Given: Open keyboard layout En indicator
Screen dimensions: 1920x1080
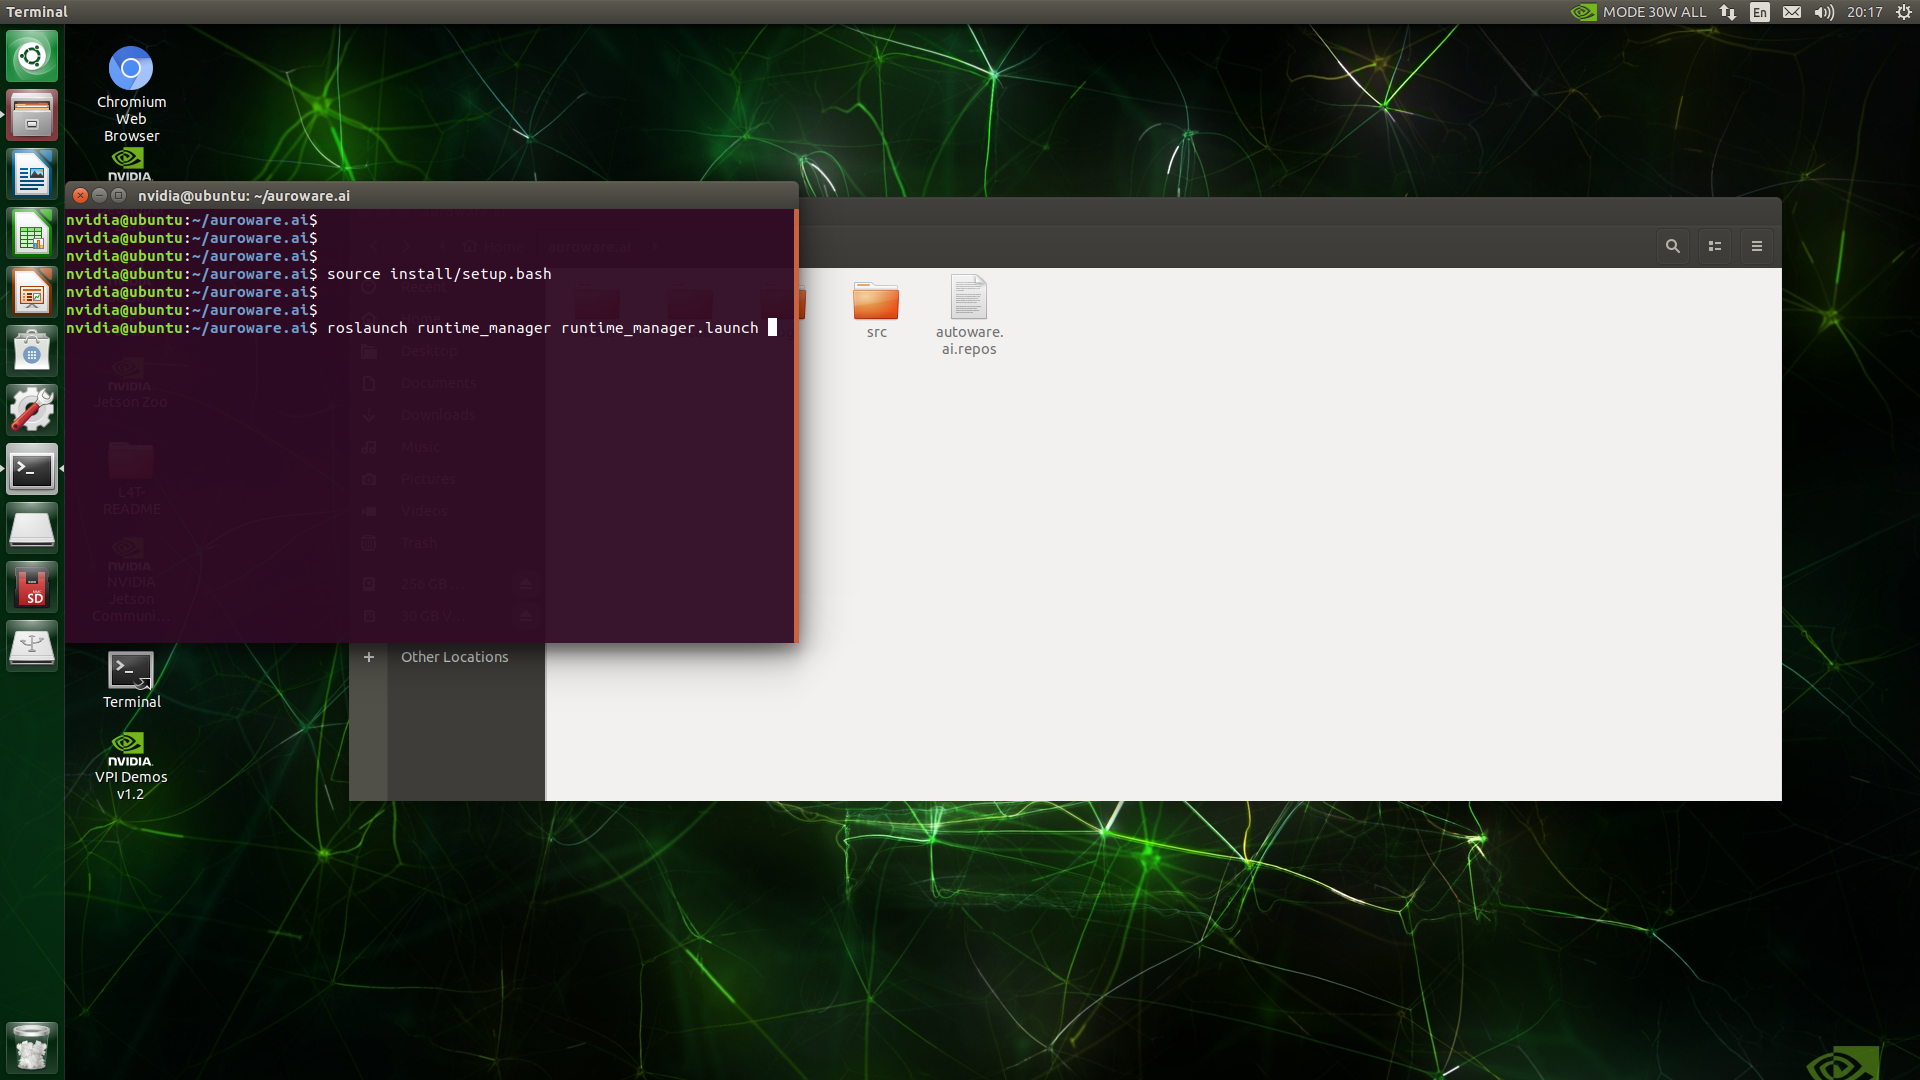Looking at the screenshot, I should [1760, 12].
